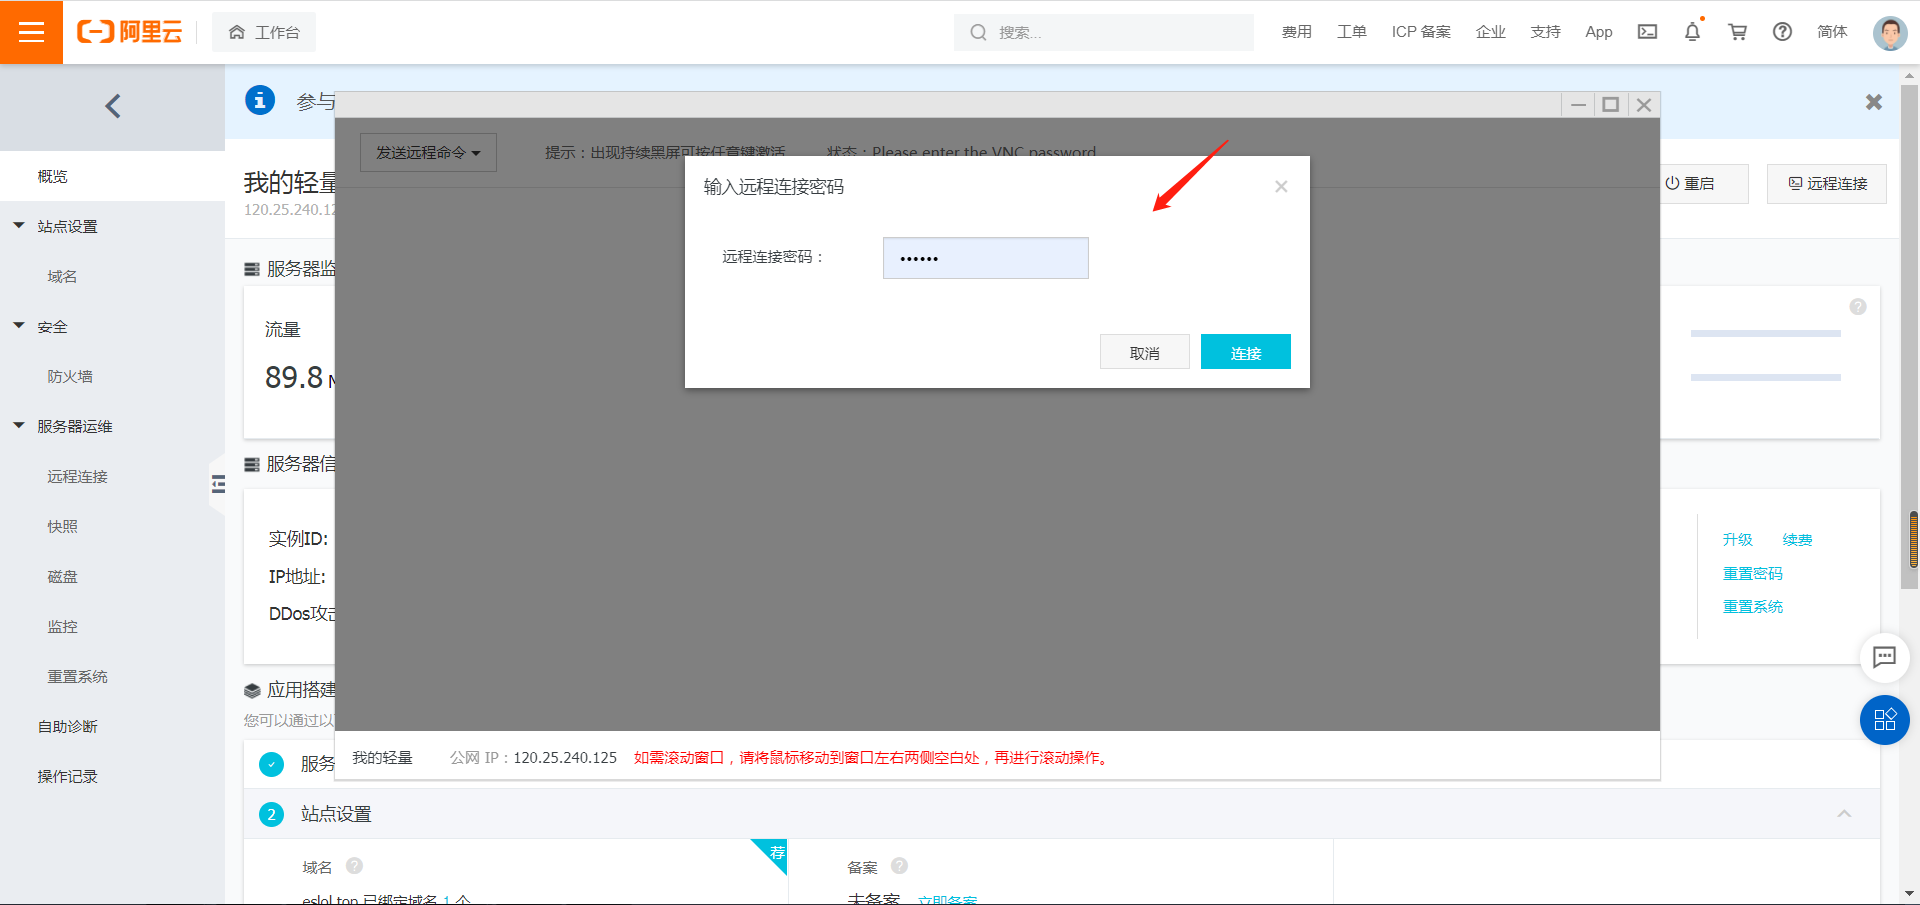Image resolution: width=1920 pixels, height=905 pixels.
Task: Click the step 2 circle badge
Action: (x=271, y=815)
